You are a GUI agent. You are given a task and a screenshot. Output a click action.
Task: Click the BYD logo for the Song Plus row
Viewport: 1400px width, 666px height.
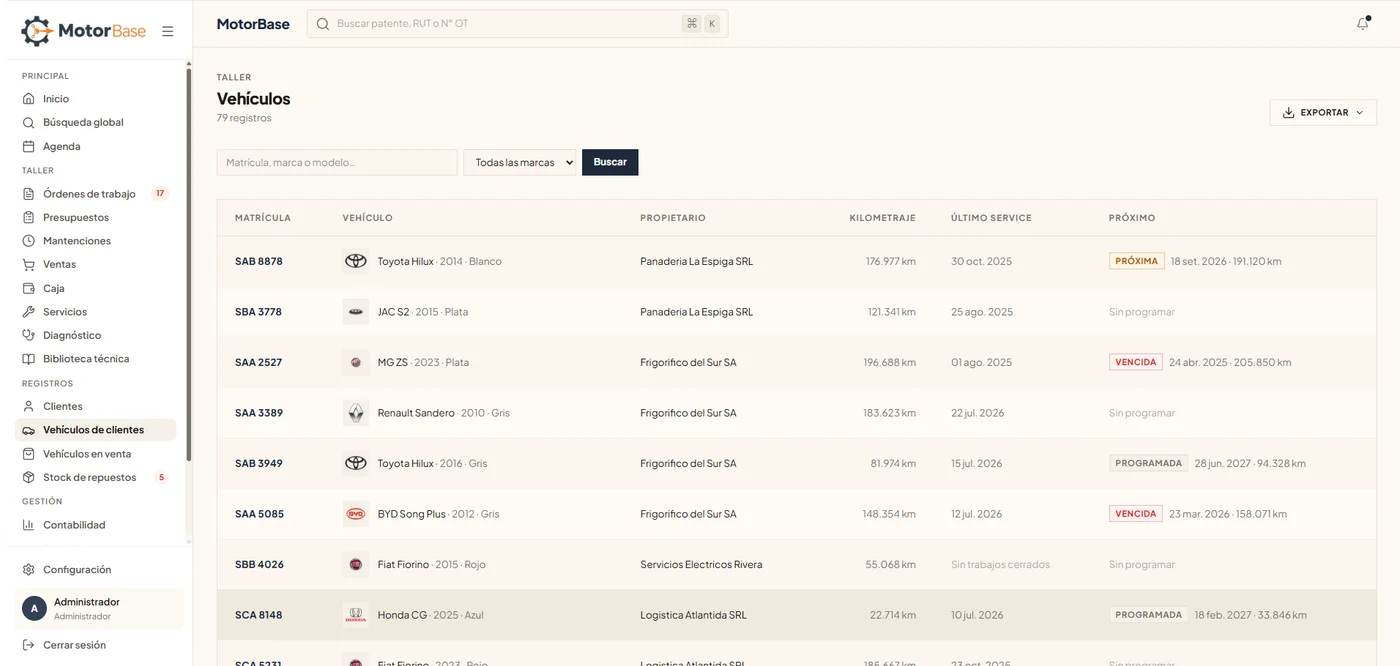tap(356, 514)
